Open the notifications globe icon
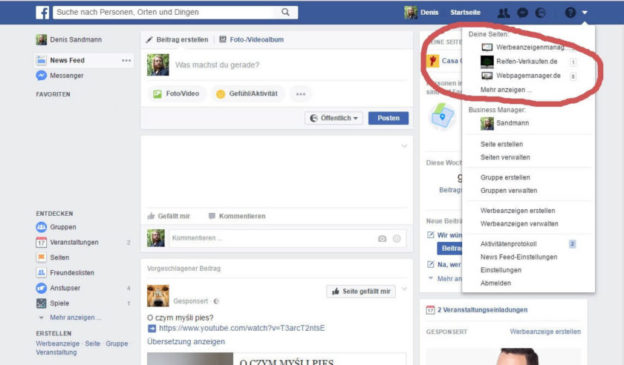624x365 pixels. pos(540,13)
